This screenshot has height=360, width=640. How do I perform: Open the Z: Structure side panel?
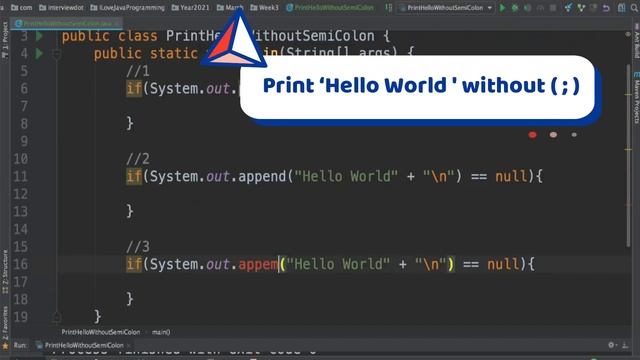[x=5, y=271]
